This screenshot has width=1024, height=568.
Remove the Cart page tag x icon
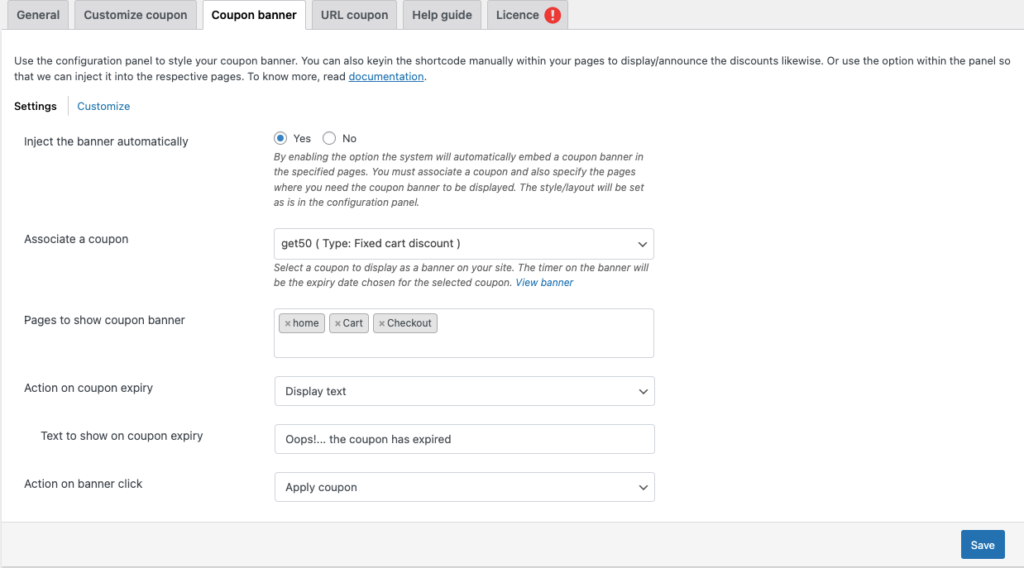(338, 324)
